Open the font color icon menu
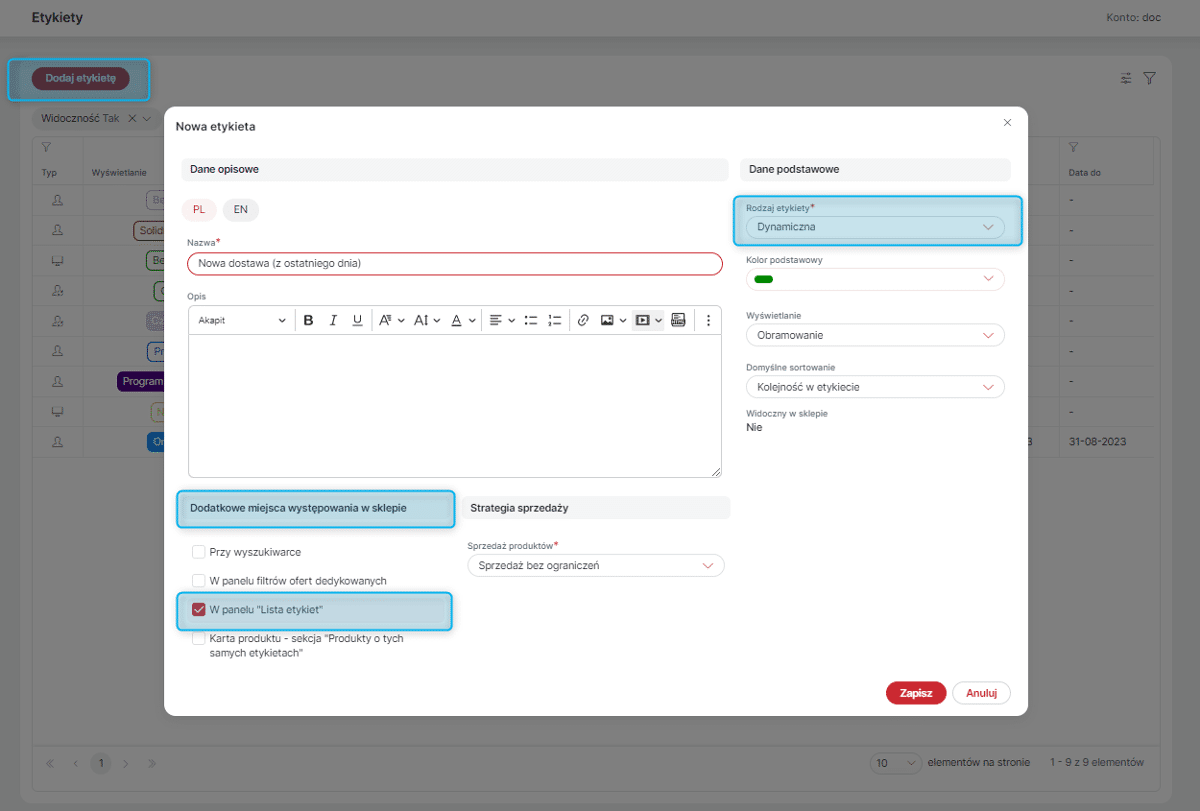This screenshot has height=811, width=1200. (x=461, y=320)
